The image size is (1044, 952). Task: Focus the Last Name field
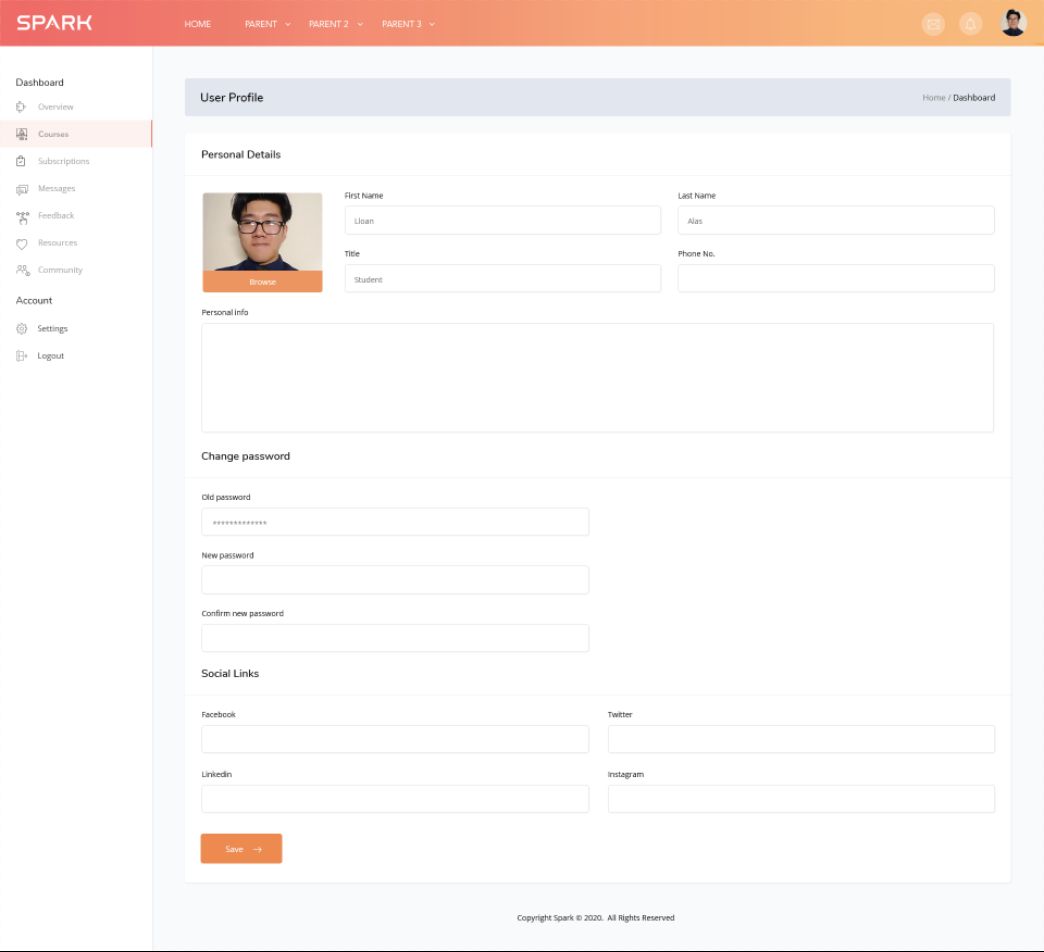[836, 220]
